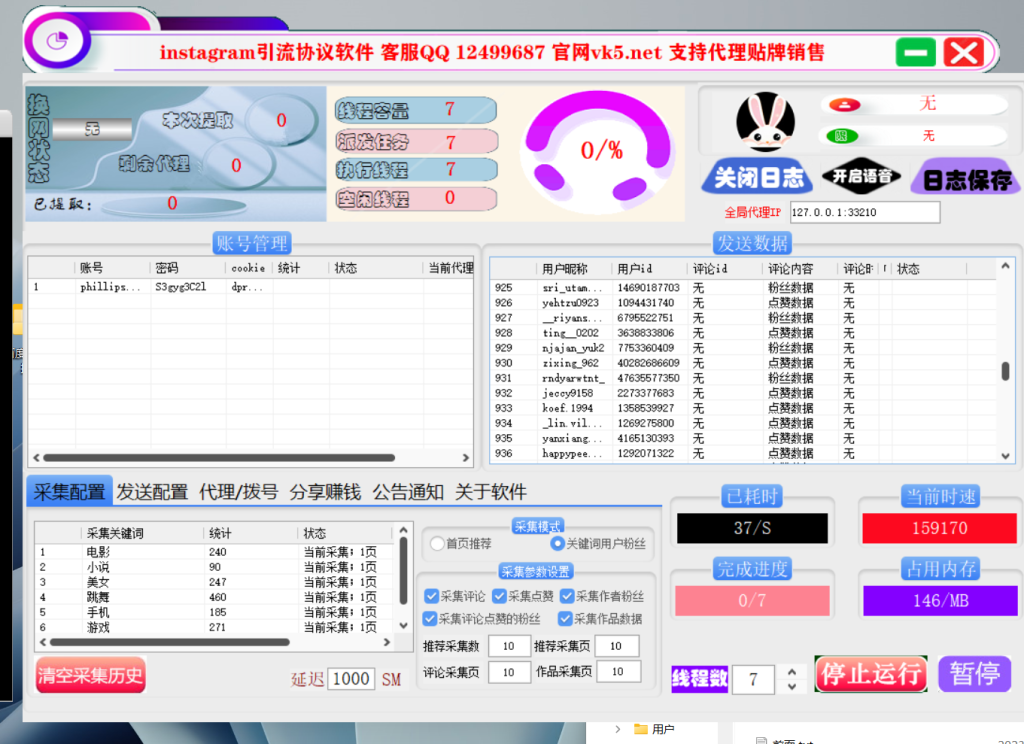Click the 停止运行 button

coord(870,674)
